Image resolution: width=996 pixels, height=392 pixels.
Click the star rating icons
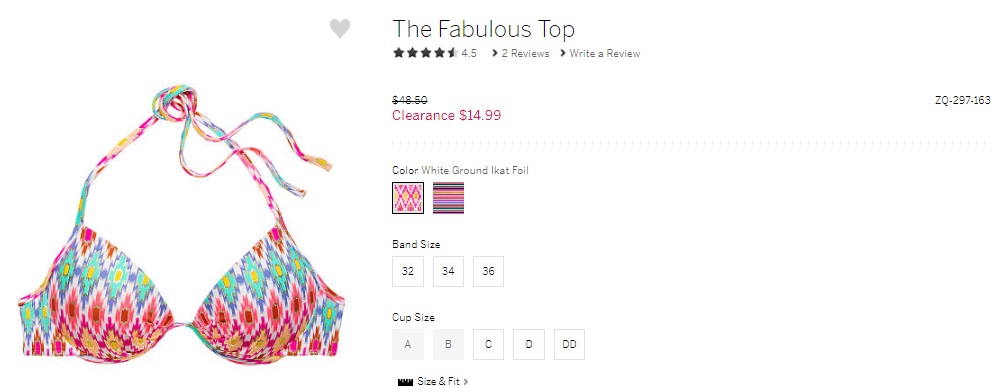tap(425, 53)
